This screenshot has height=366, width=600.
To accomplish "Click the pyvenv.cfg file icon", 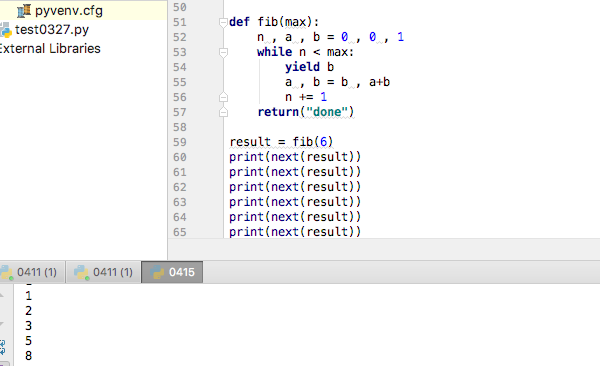I will [24, 11].
